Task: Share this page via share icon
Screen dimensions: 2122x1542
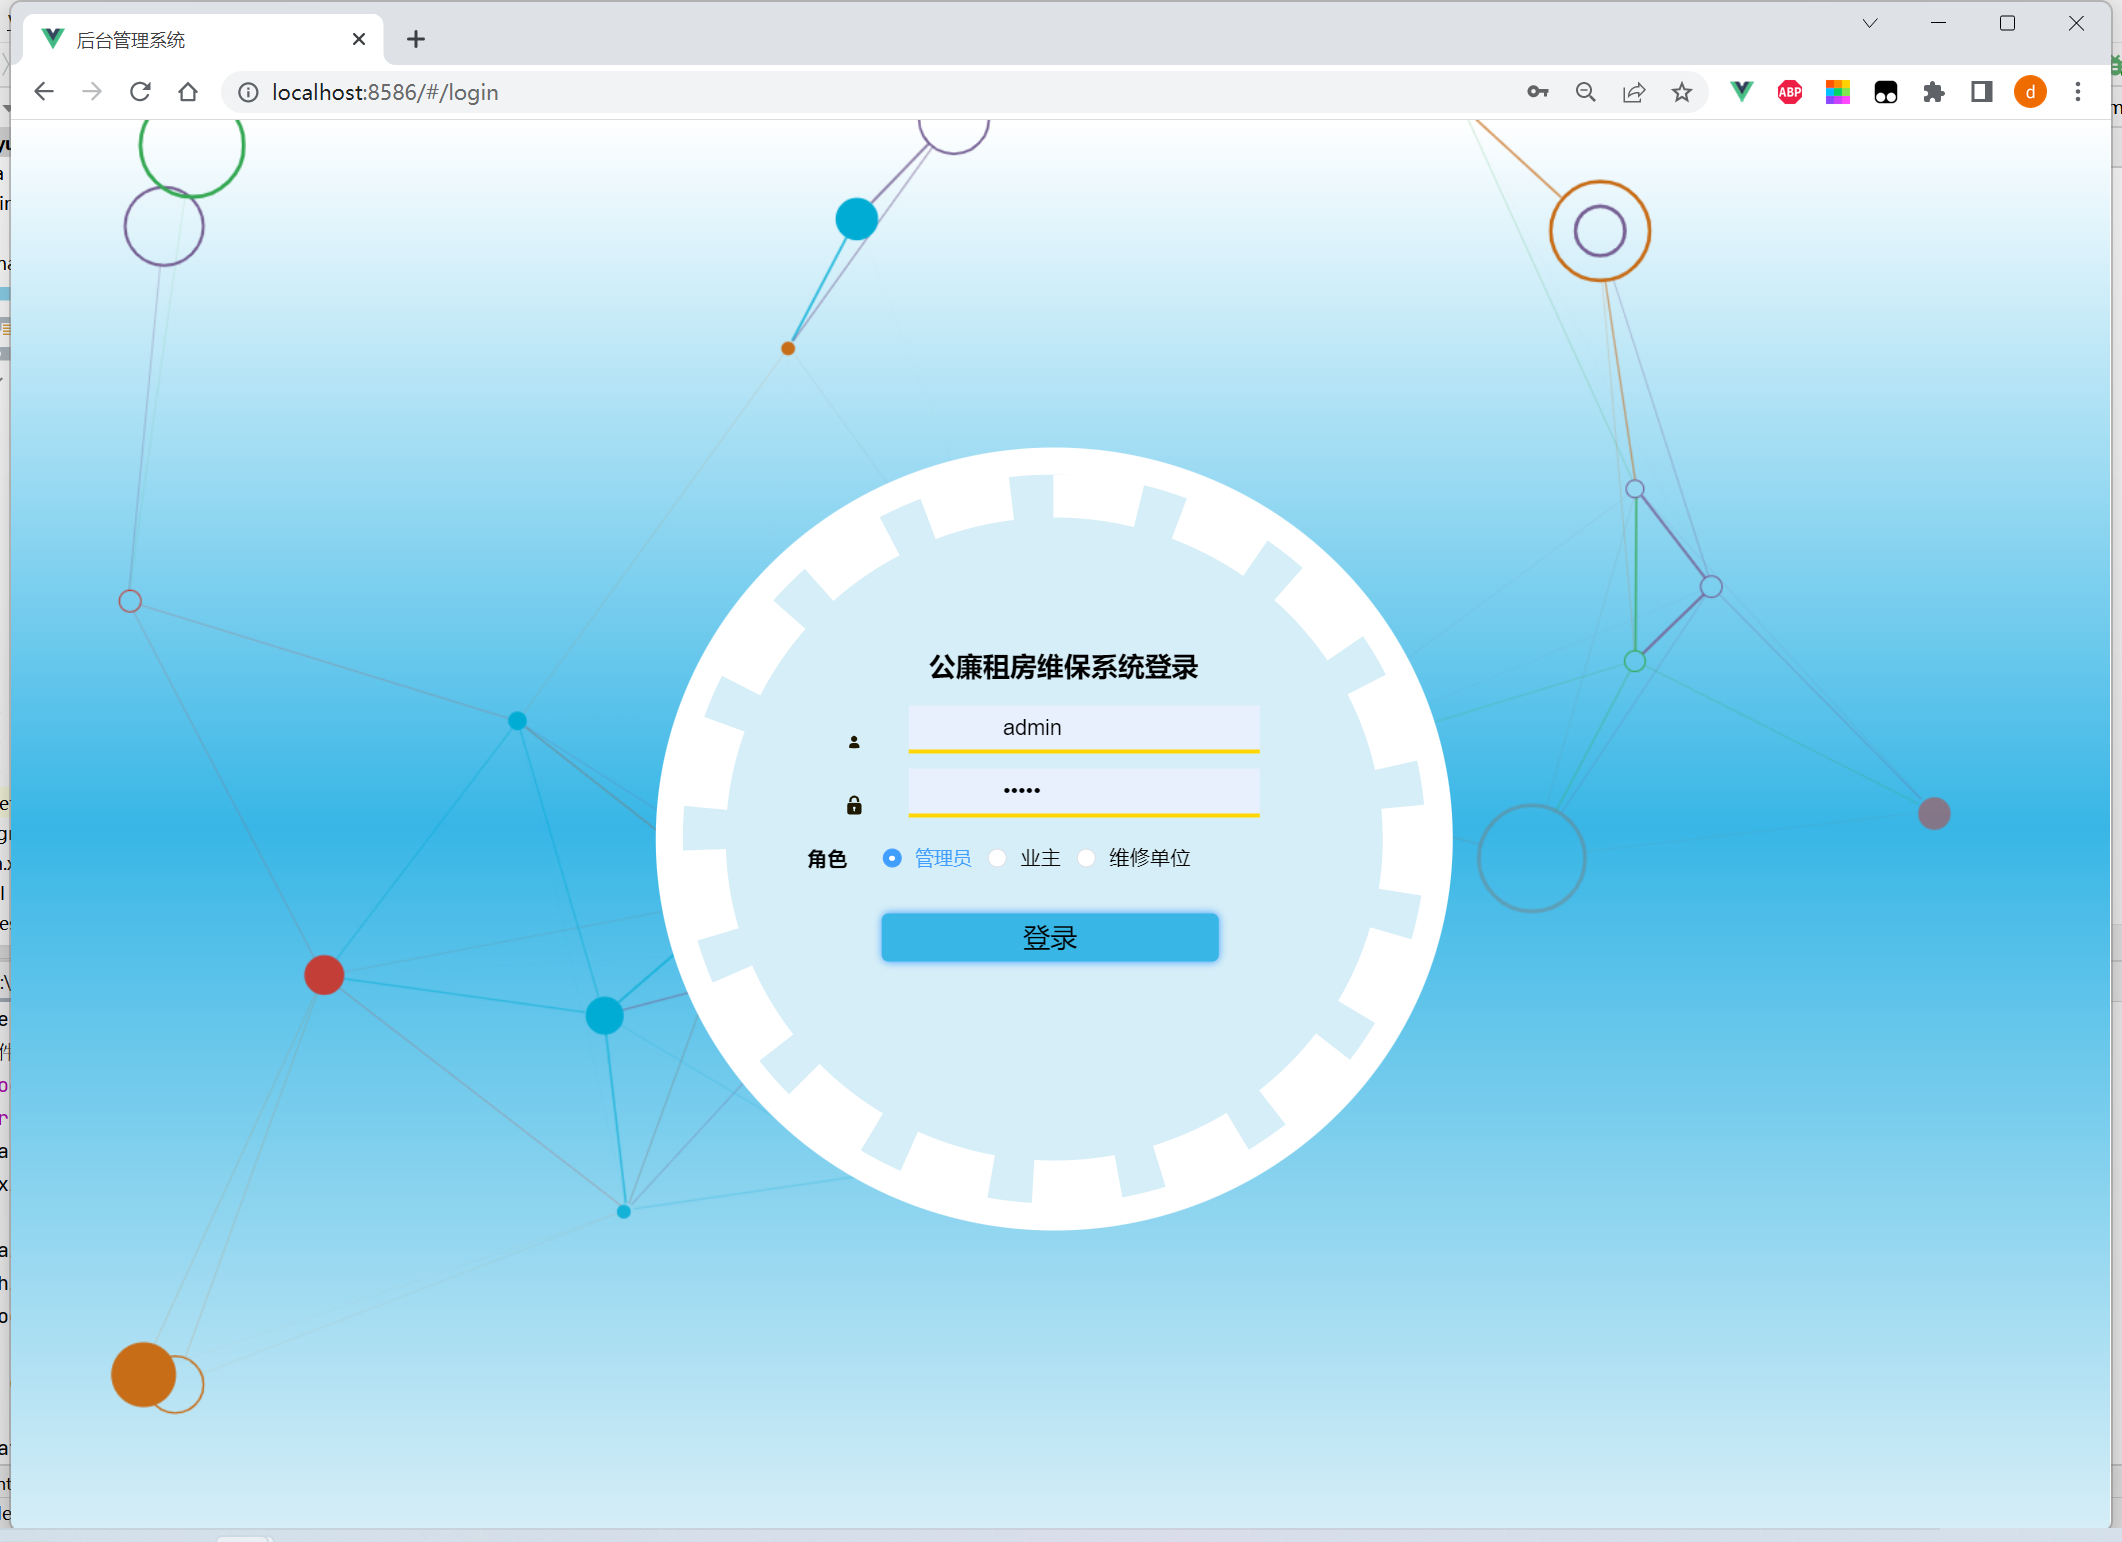Action: point(1633,92)
